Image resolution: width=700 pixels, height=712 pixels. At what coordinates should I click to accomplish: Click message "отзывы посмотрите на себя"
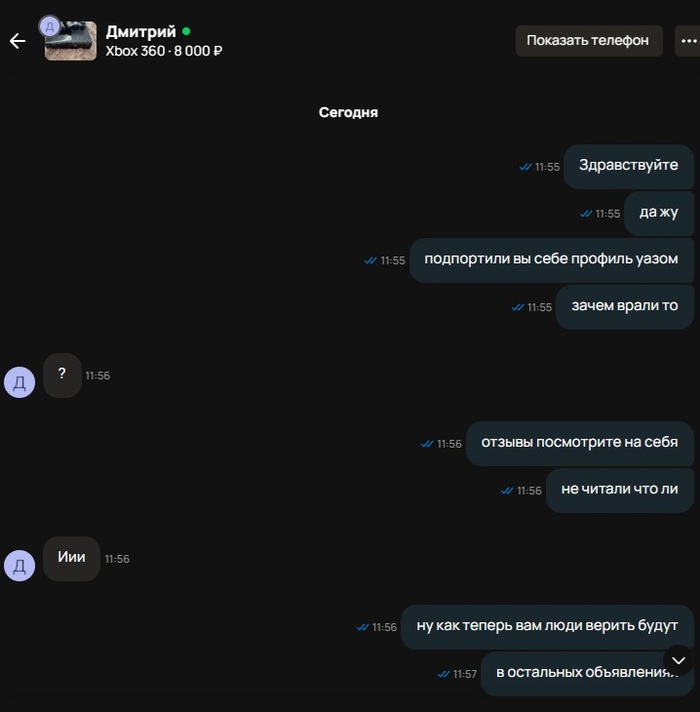point(580,443)
